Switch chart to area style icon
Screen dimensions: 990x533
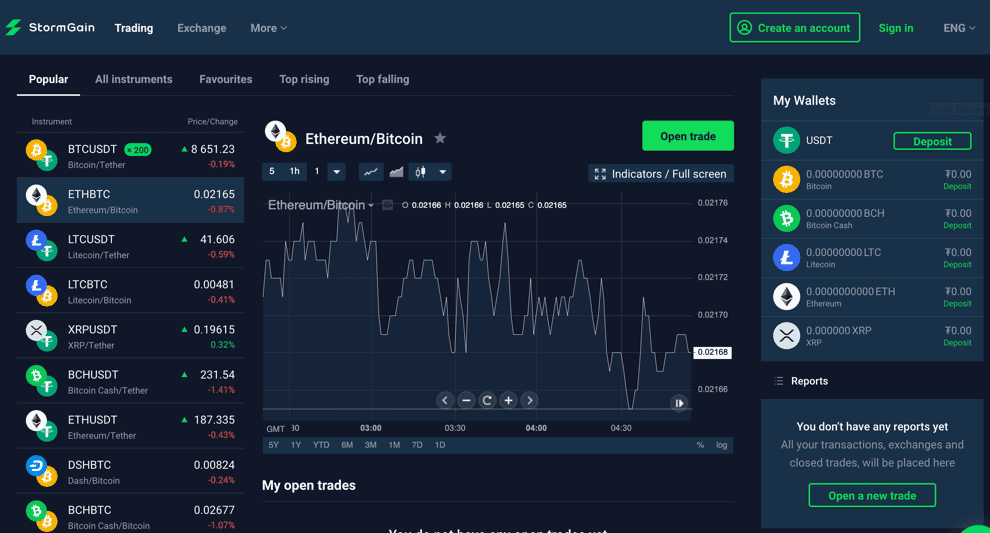click(397, 172)
